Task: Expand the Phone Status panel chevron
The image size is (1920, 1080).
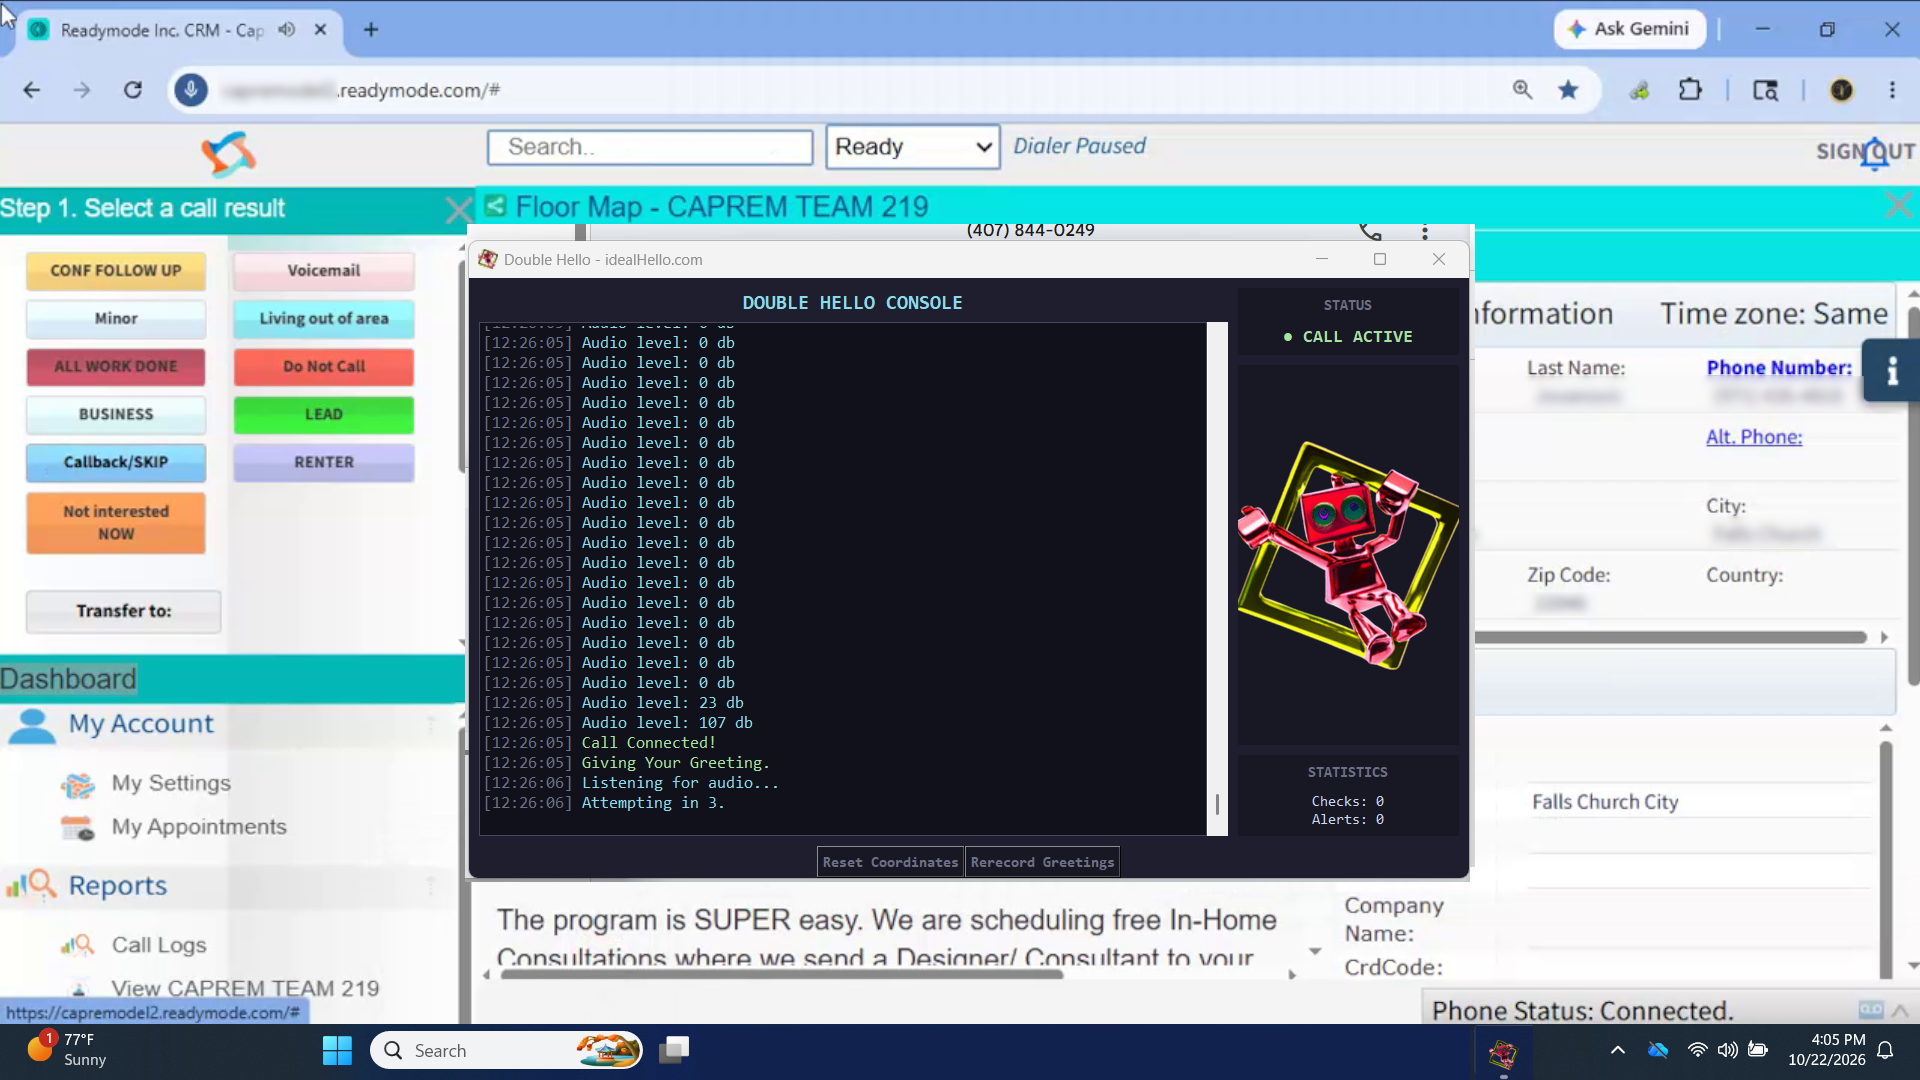Action: tap(1899, 1010)
